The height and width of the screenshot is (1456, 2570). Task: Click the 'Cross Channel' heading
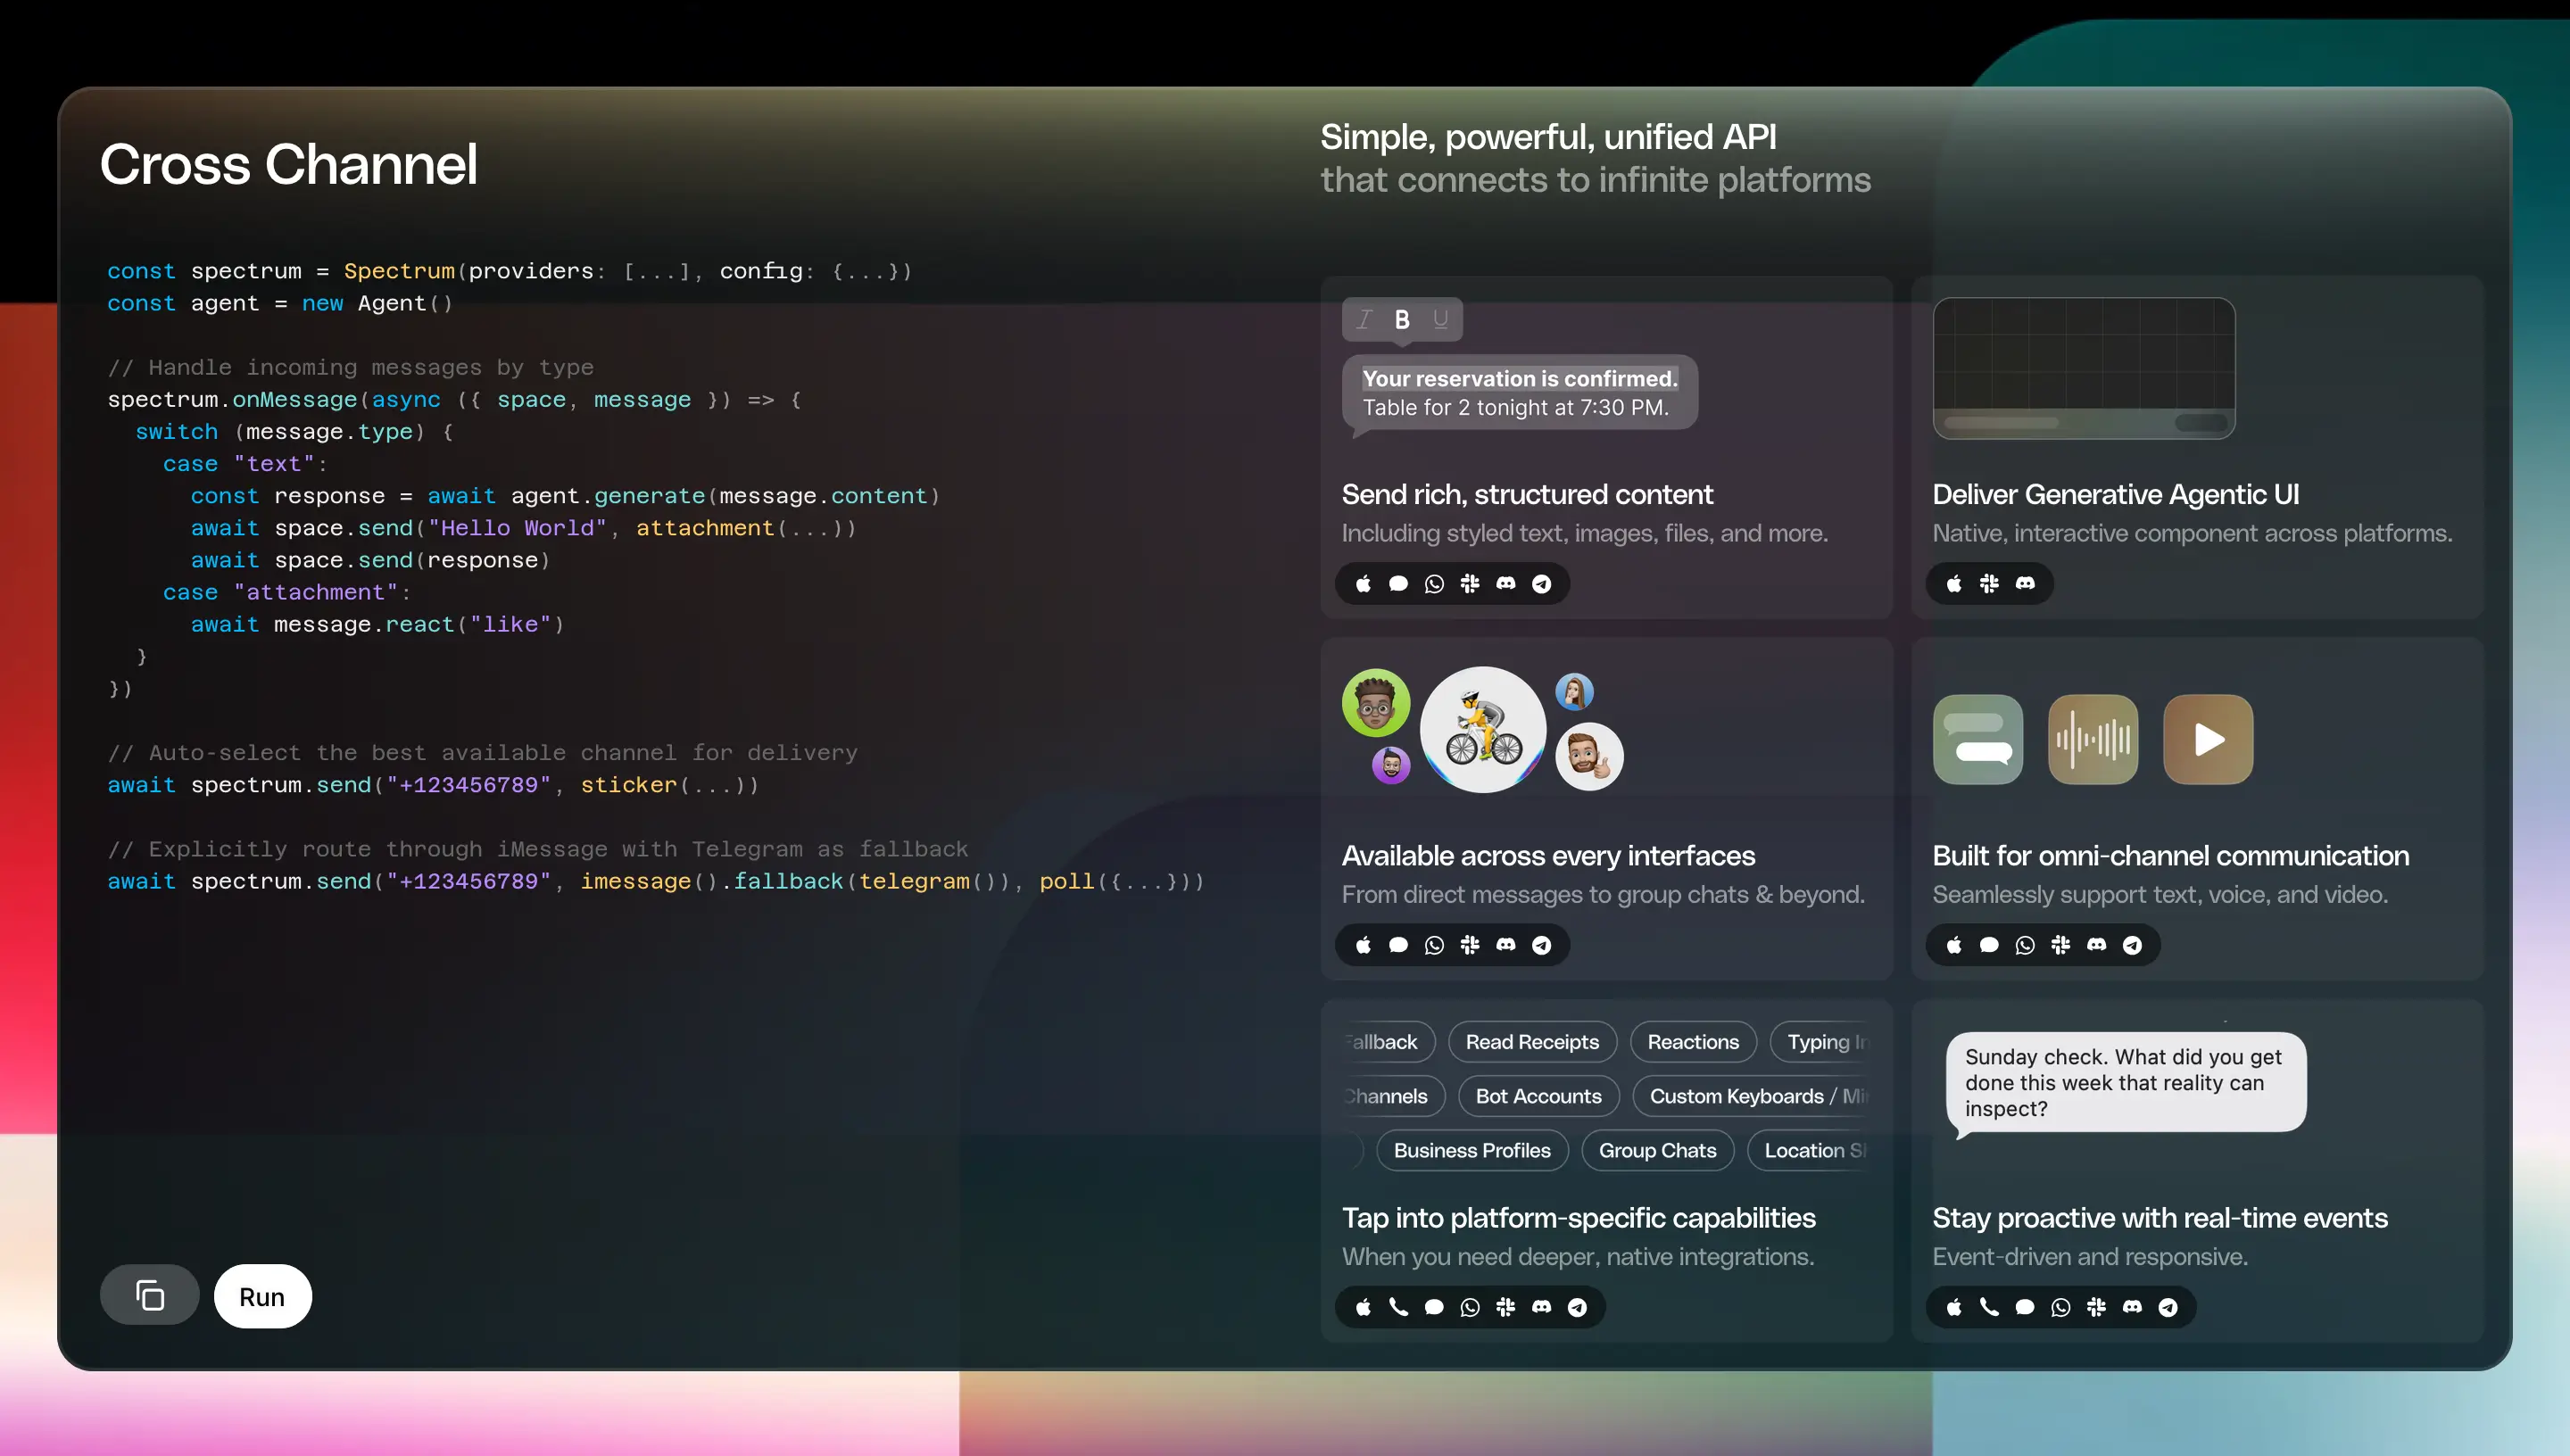point(289,164)
